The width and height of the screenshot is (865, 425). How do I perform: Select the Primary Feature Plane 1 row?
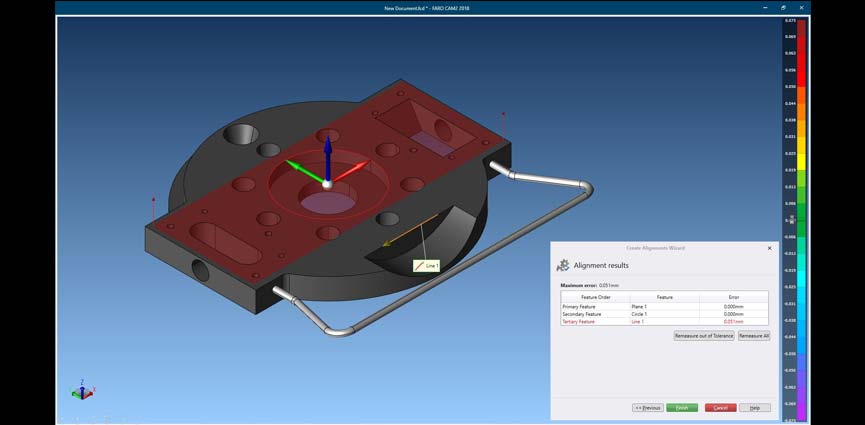[x=664, y=306]
